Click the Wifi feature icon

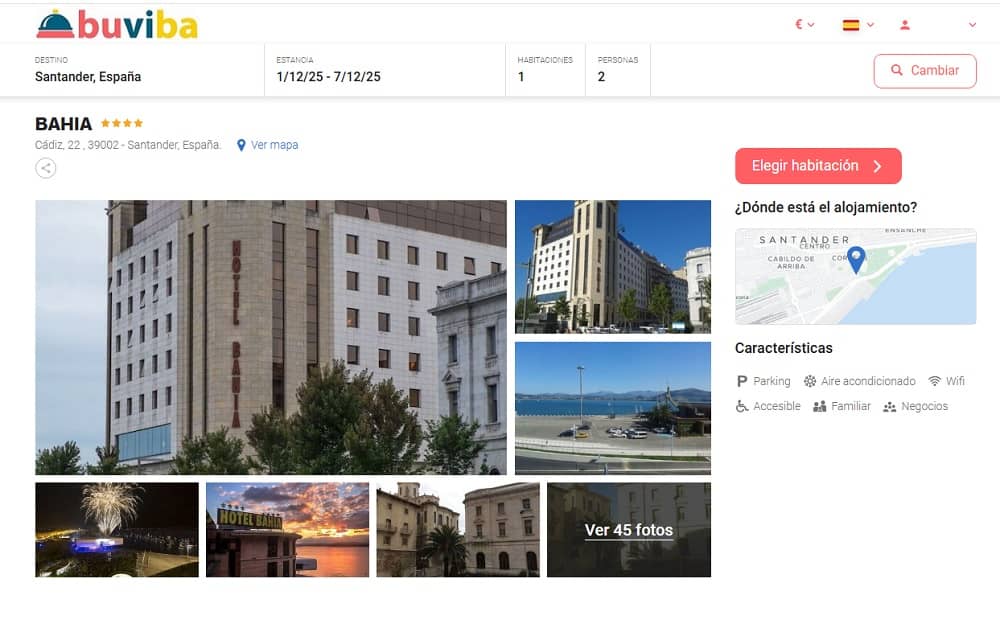click(934, 381)
